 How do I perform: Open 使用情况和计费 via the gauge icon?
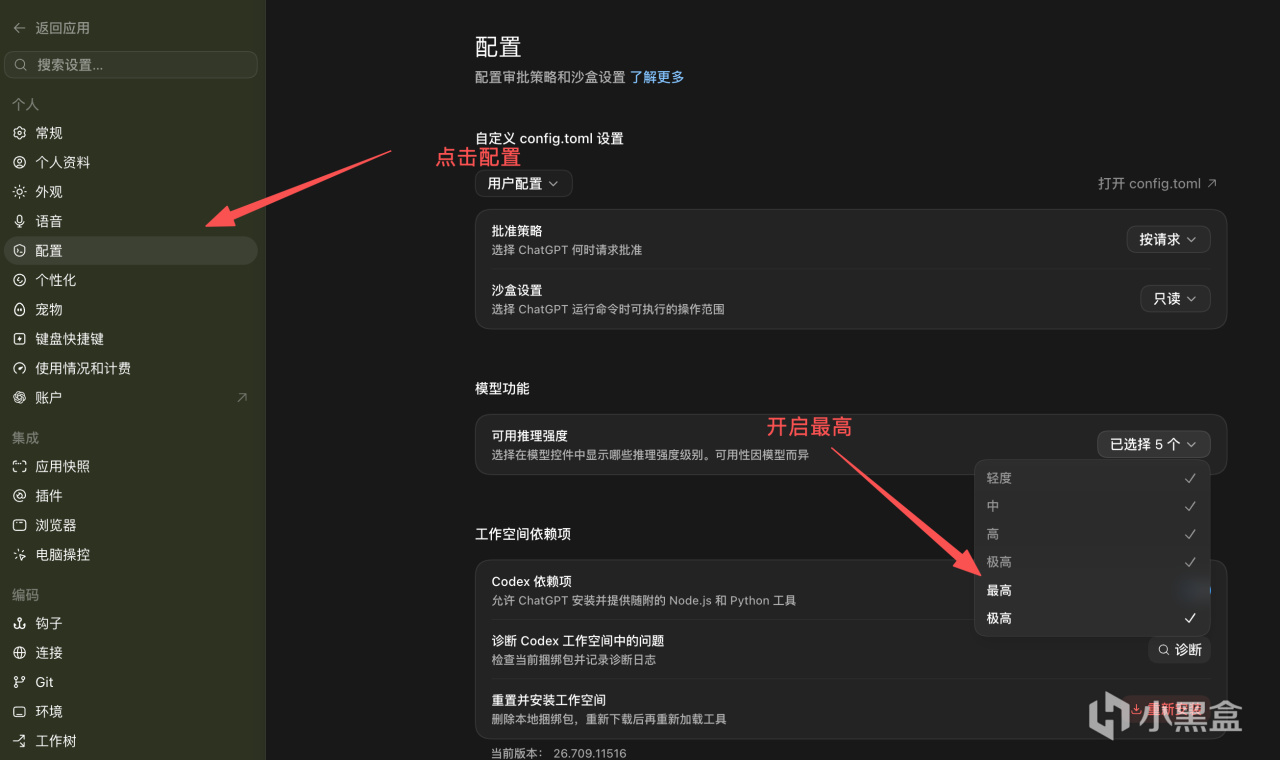click(19, 368)
